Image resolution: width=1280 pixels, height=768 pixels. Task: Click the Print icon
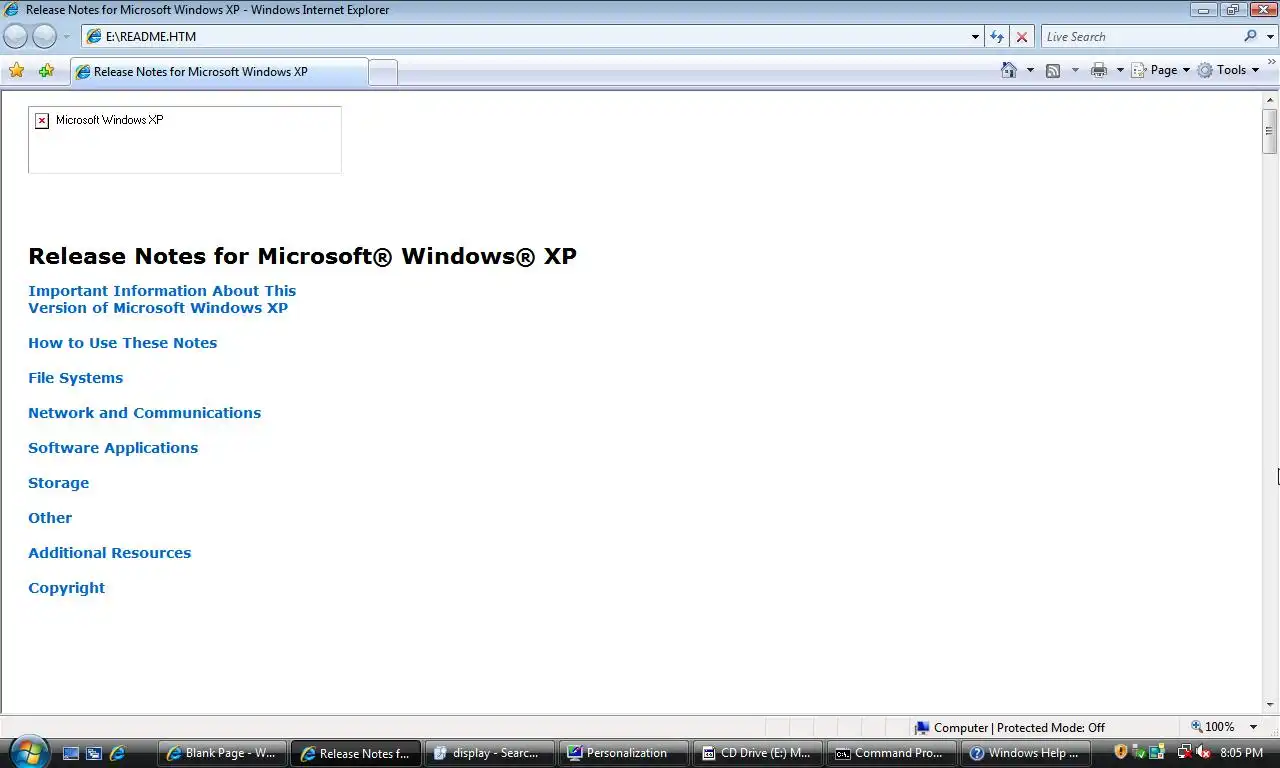click(x=1099, y=70)
